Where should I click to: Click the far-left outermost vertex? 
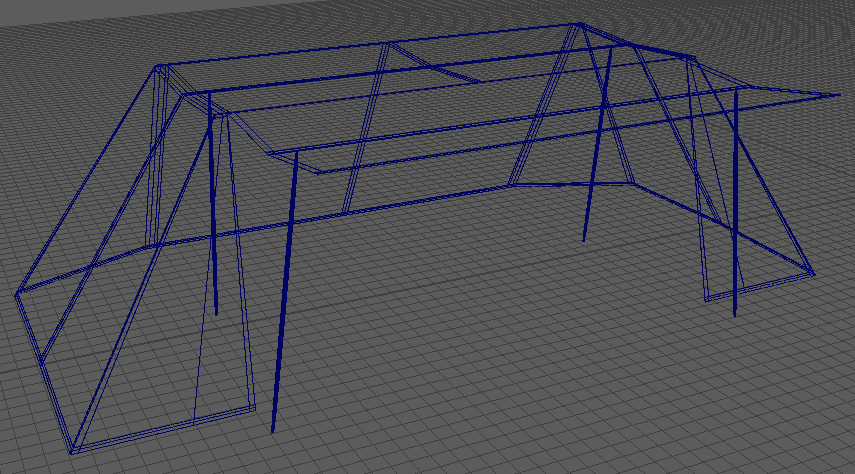click(x=16, y=294)
